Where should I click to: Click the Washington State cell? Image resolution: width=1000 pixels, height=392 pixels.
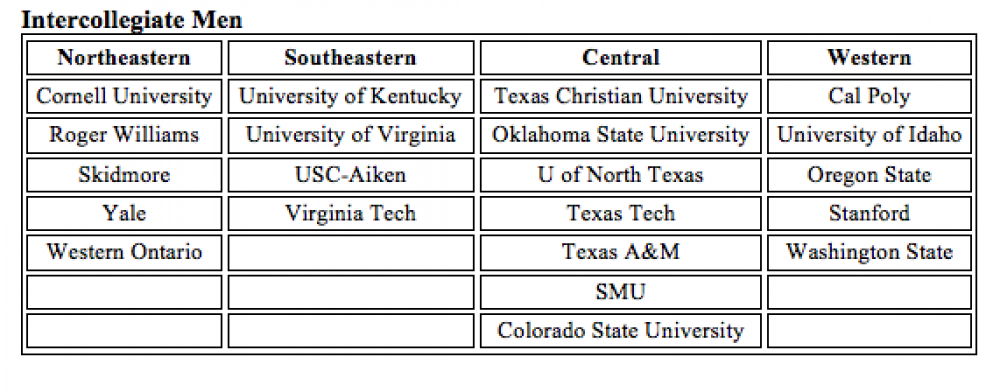pos(869,252)
